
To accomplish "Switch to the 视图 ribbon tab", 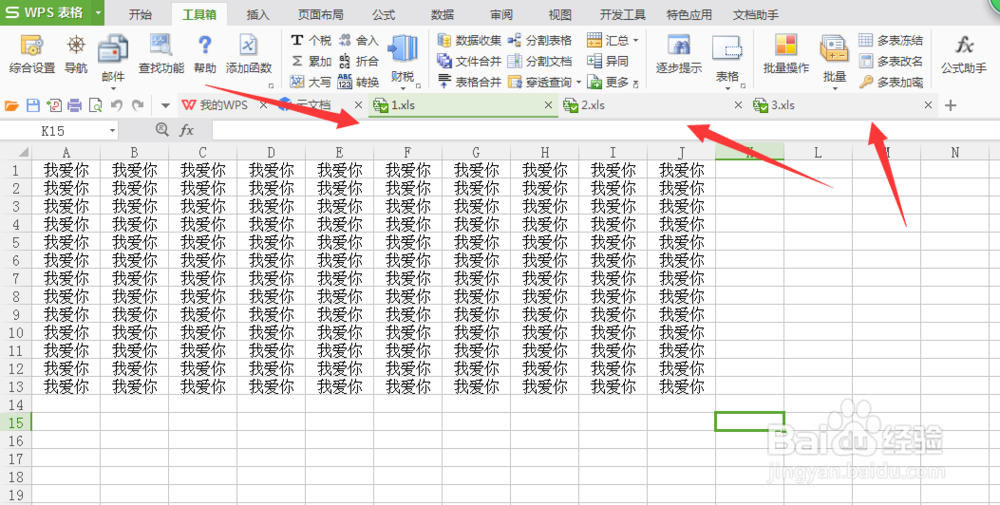I will click(x=560, y=14).
